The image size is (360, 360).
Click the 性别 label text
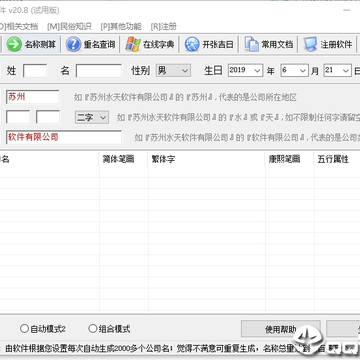[140, 71]
